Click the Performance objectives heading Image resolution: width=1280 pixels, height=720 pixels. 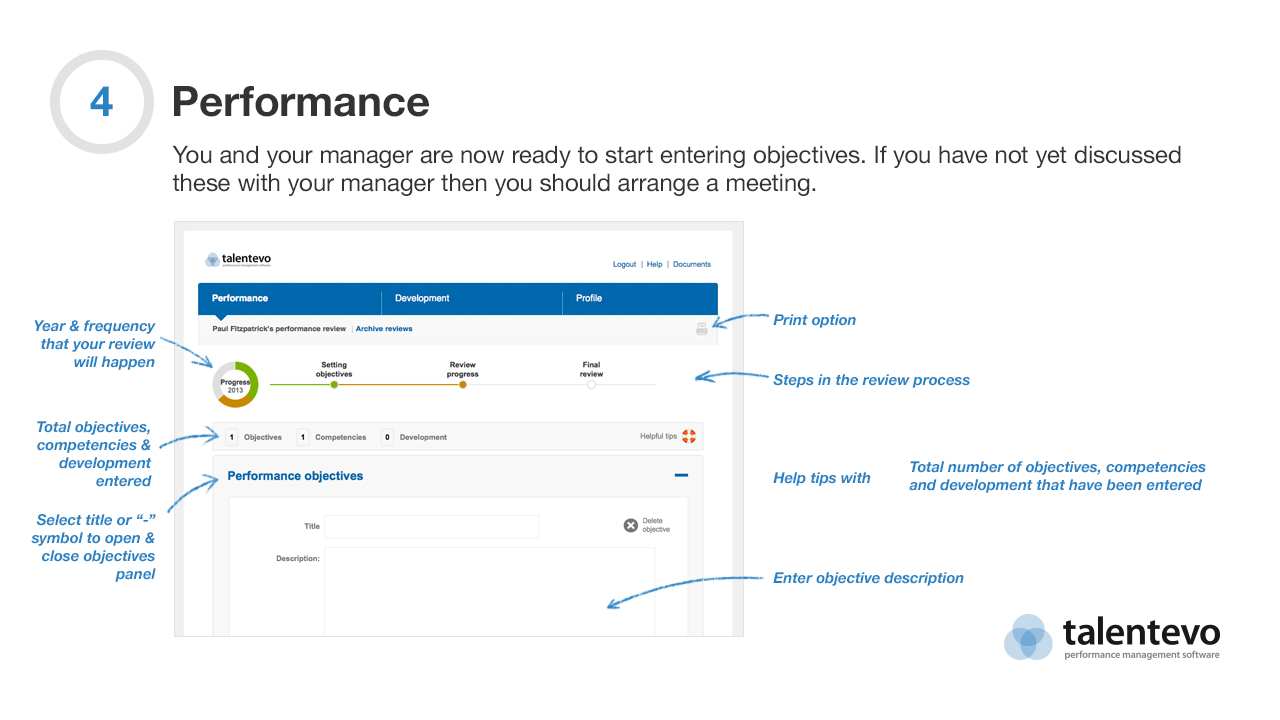point(295,476)
